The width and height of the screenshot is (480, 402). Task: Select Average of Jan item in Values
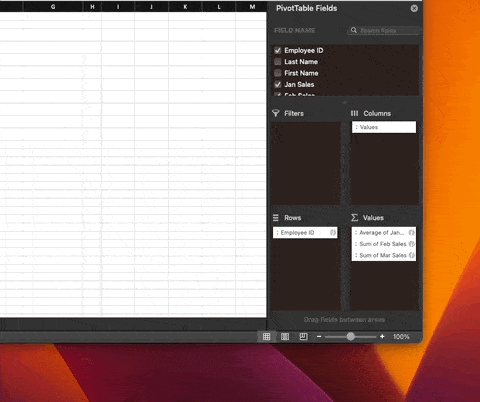click(384, 232)
